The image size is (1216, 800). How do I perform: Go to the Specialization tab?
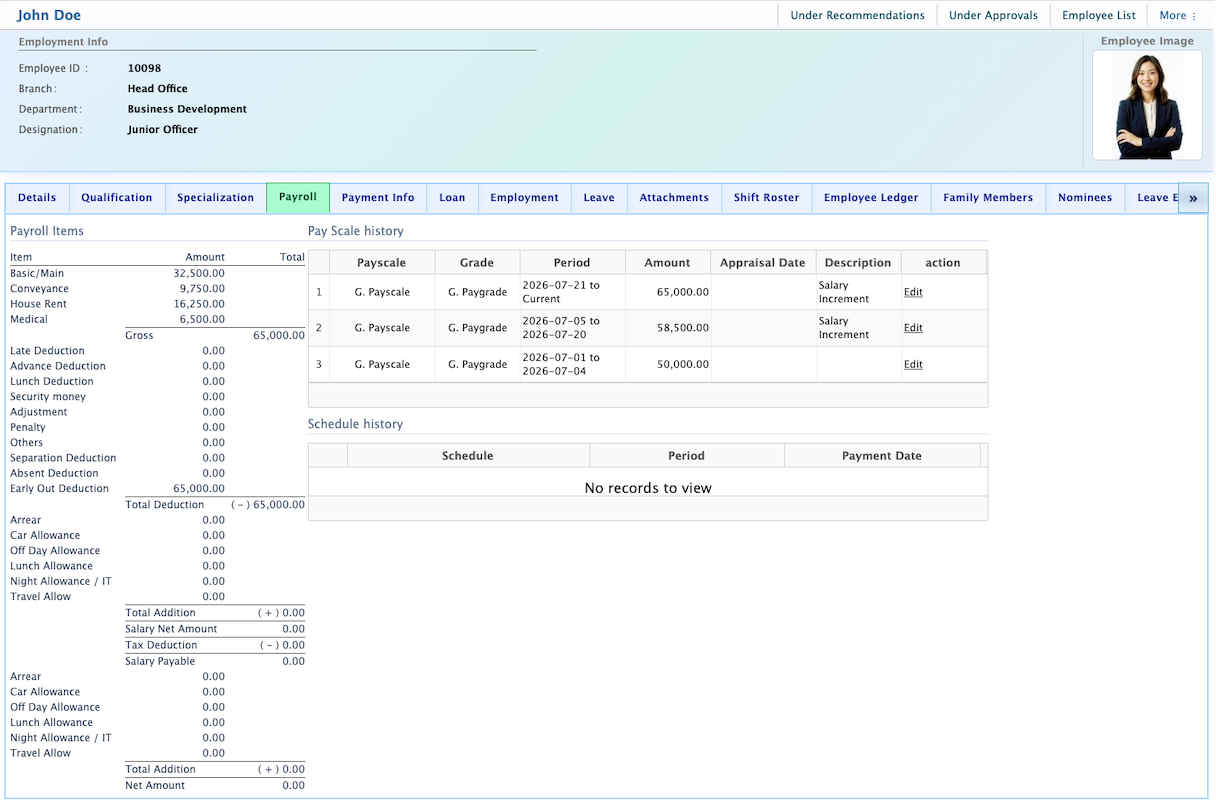(216, 198)
